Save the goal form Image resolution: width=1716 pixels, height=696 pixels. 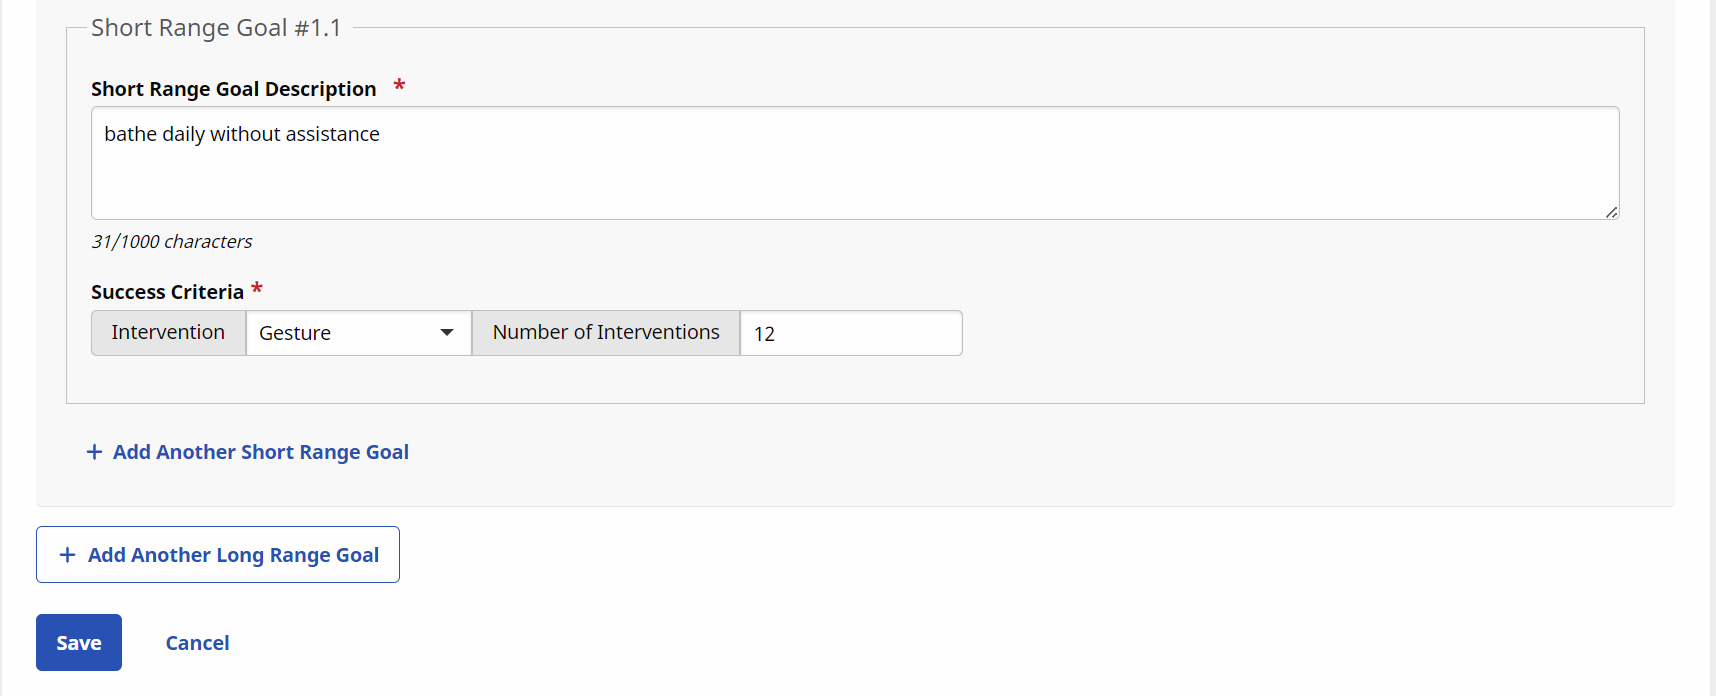(x=79, y=643)
